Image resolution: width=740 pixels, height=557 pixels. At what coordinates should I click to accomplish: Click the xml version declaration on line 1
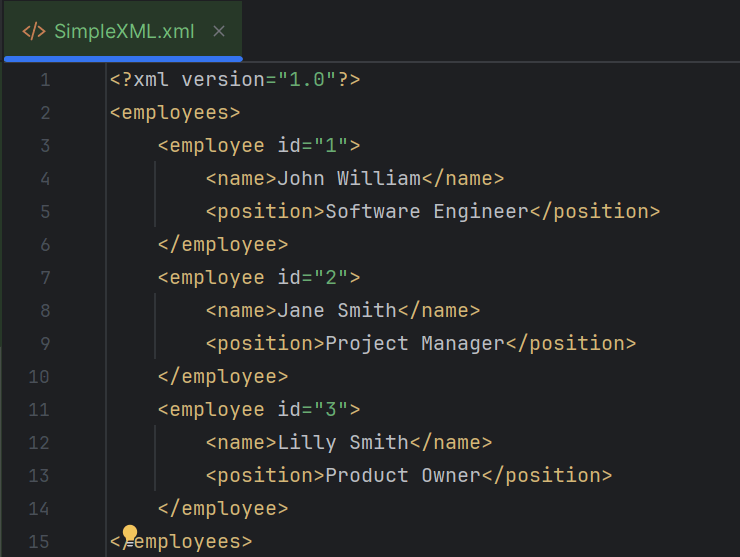click(x=234, y=80)
